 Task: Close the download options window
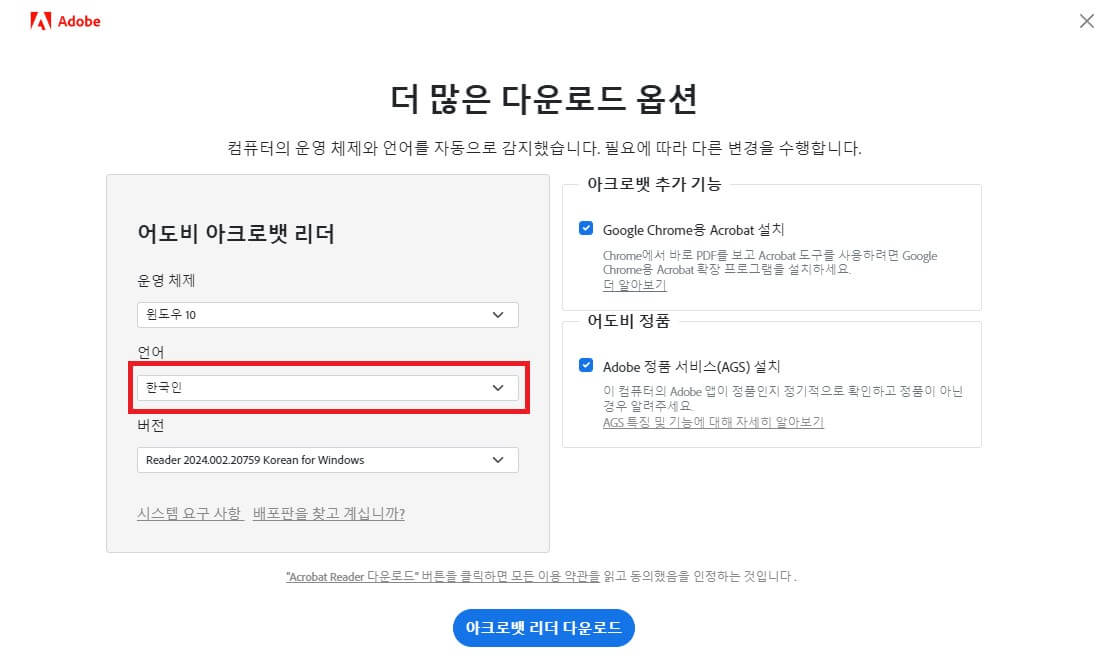1087,20
